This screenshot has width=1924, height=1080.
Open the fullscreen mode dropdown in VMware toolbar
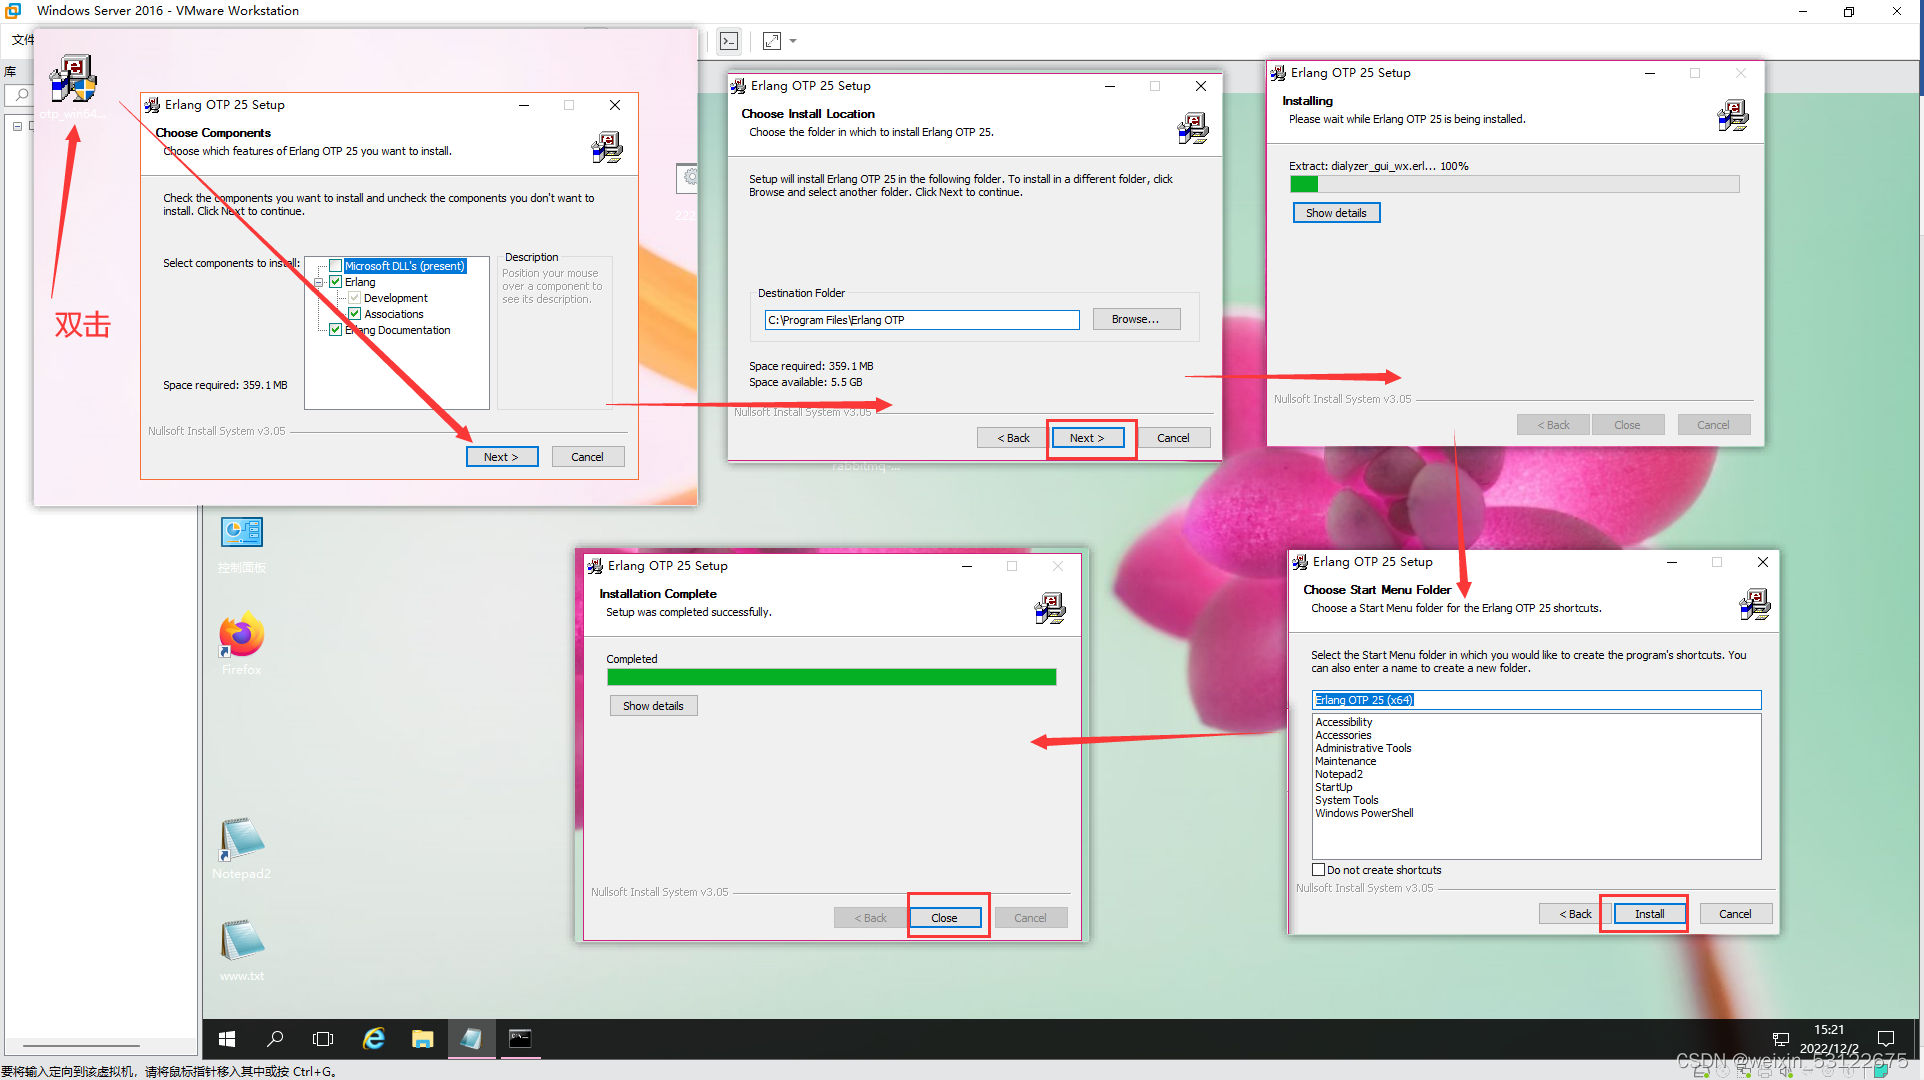(x=791, y=40)
